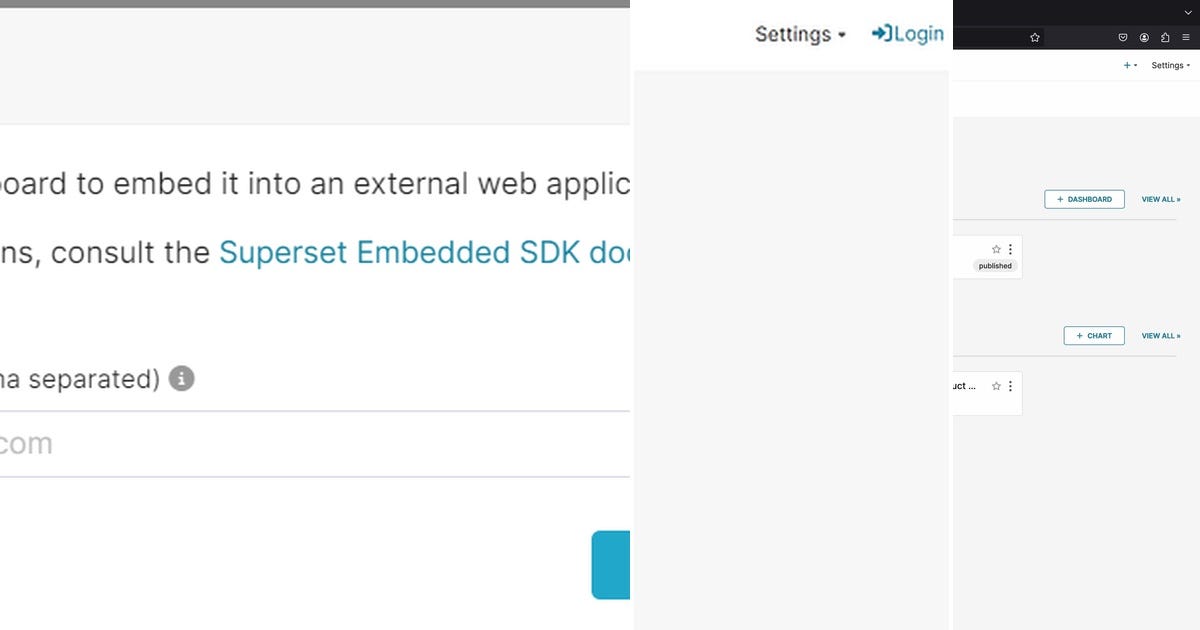Screen dimensions: 1200x630
Task: Create a new dashboard with + DASHBOARD
Action: click(1084, 199)
